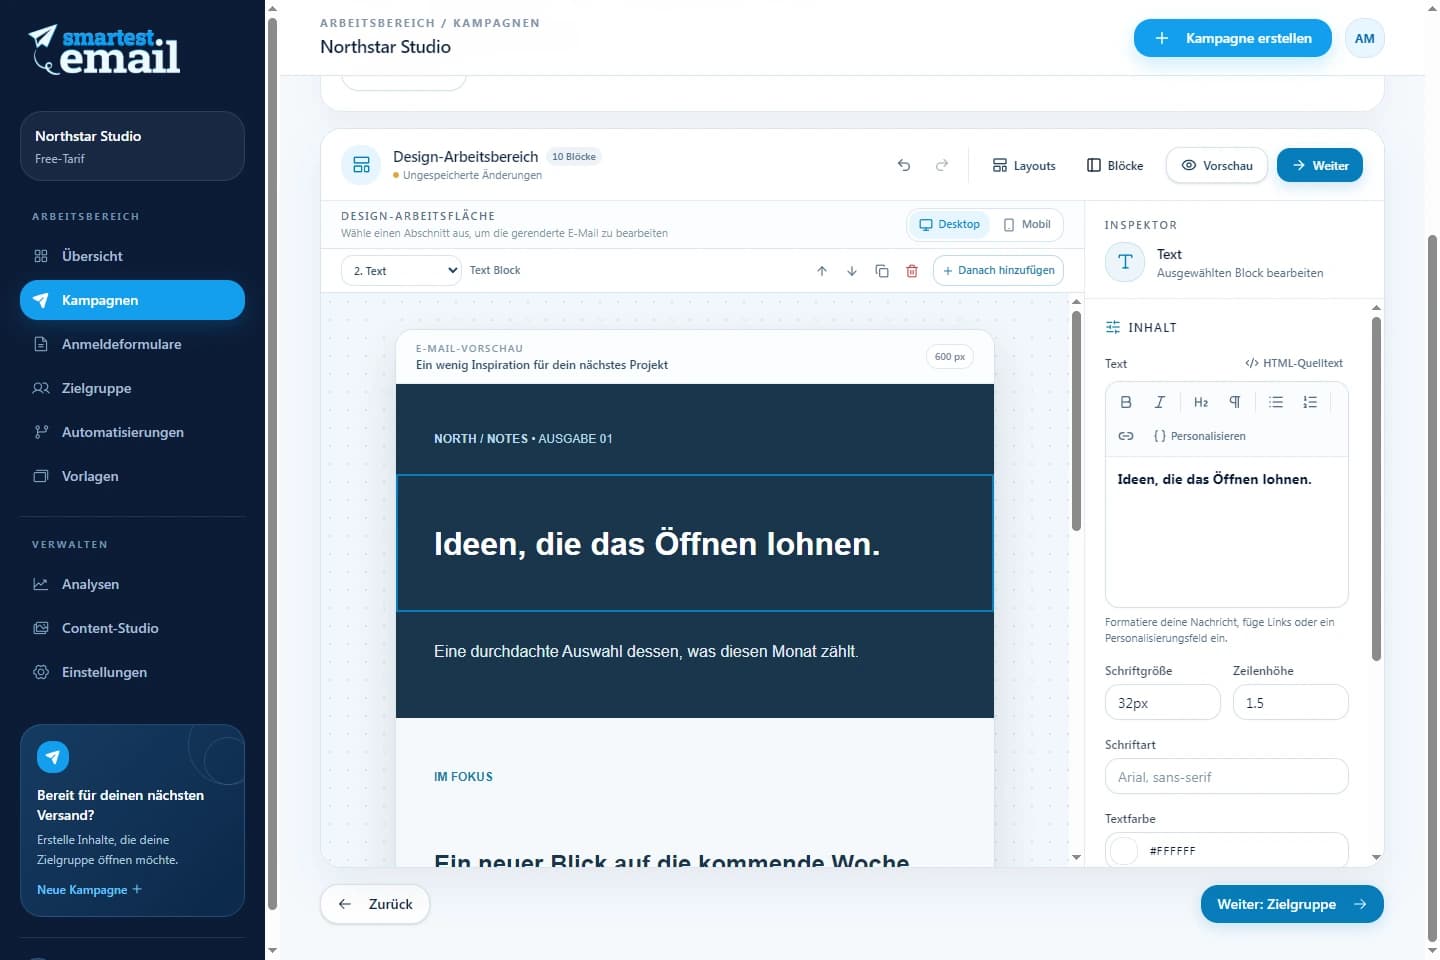Viewport: 1440px width, 960px height.
Task: Click the Schriftgröße input field
Action: click(x=1163, y=703)
